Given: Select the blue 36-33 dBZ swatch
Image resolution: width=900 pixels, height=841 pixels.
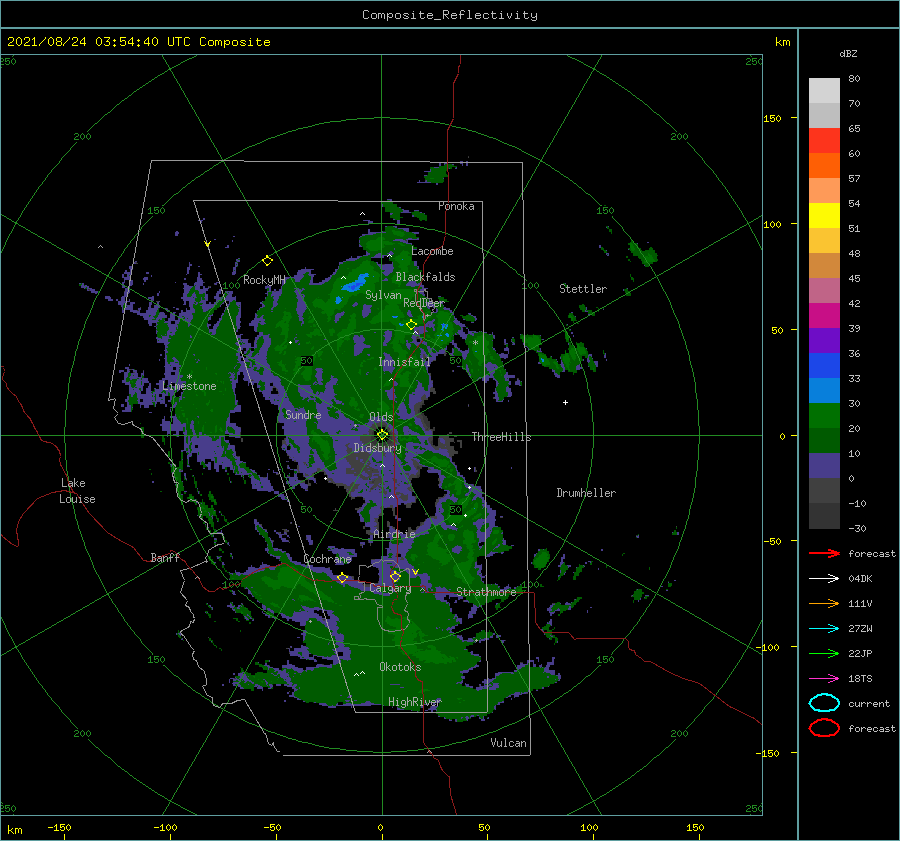Looking at the screenshot, I should coord(824,366).
